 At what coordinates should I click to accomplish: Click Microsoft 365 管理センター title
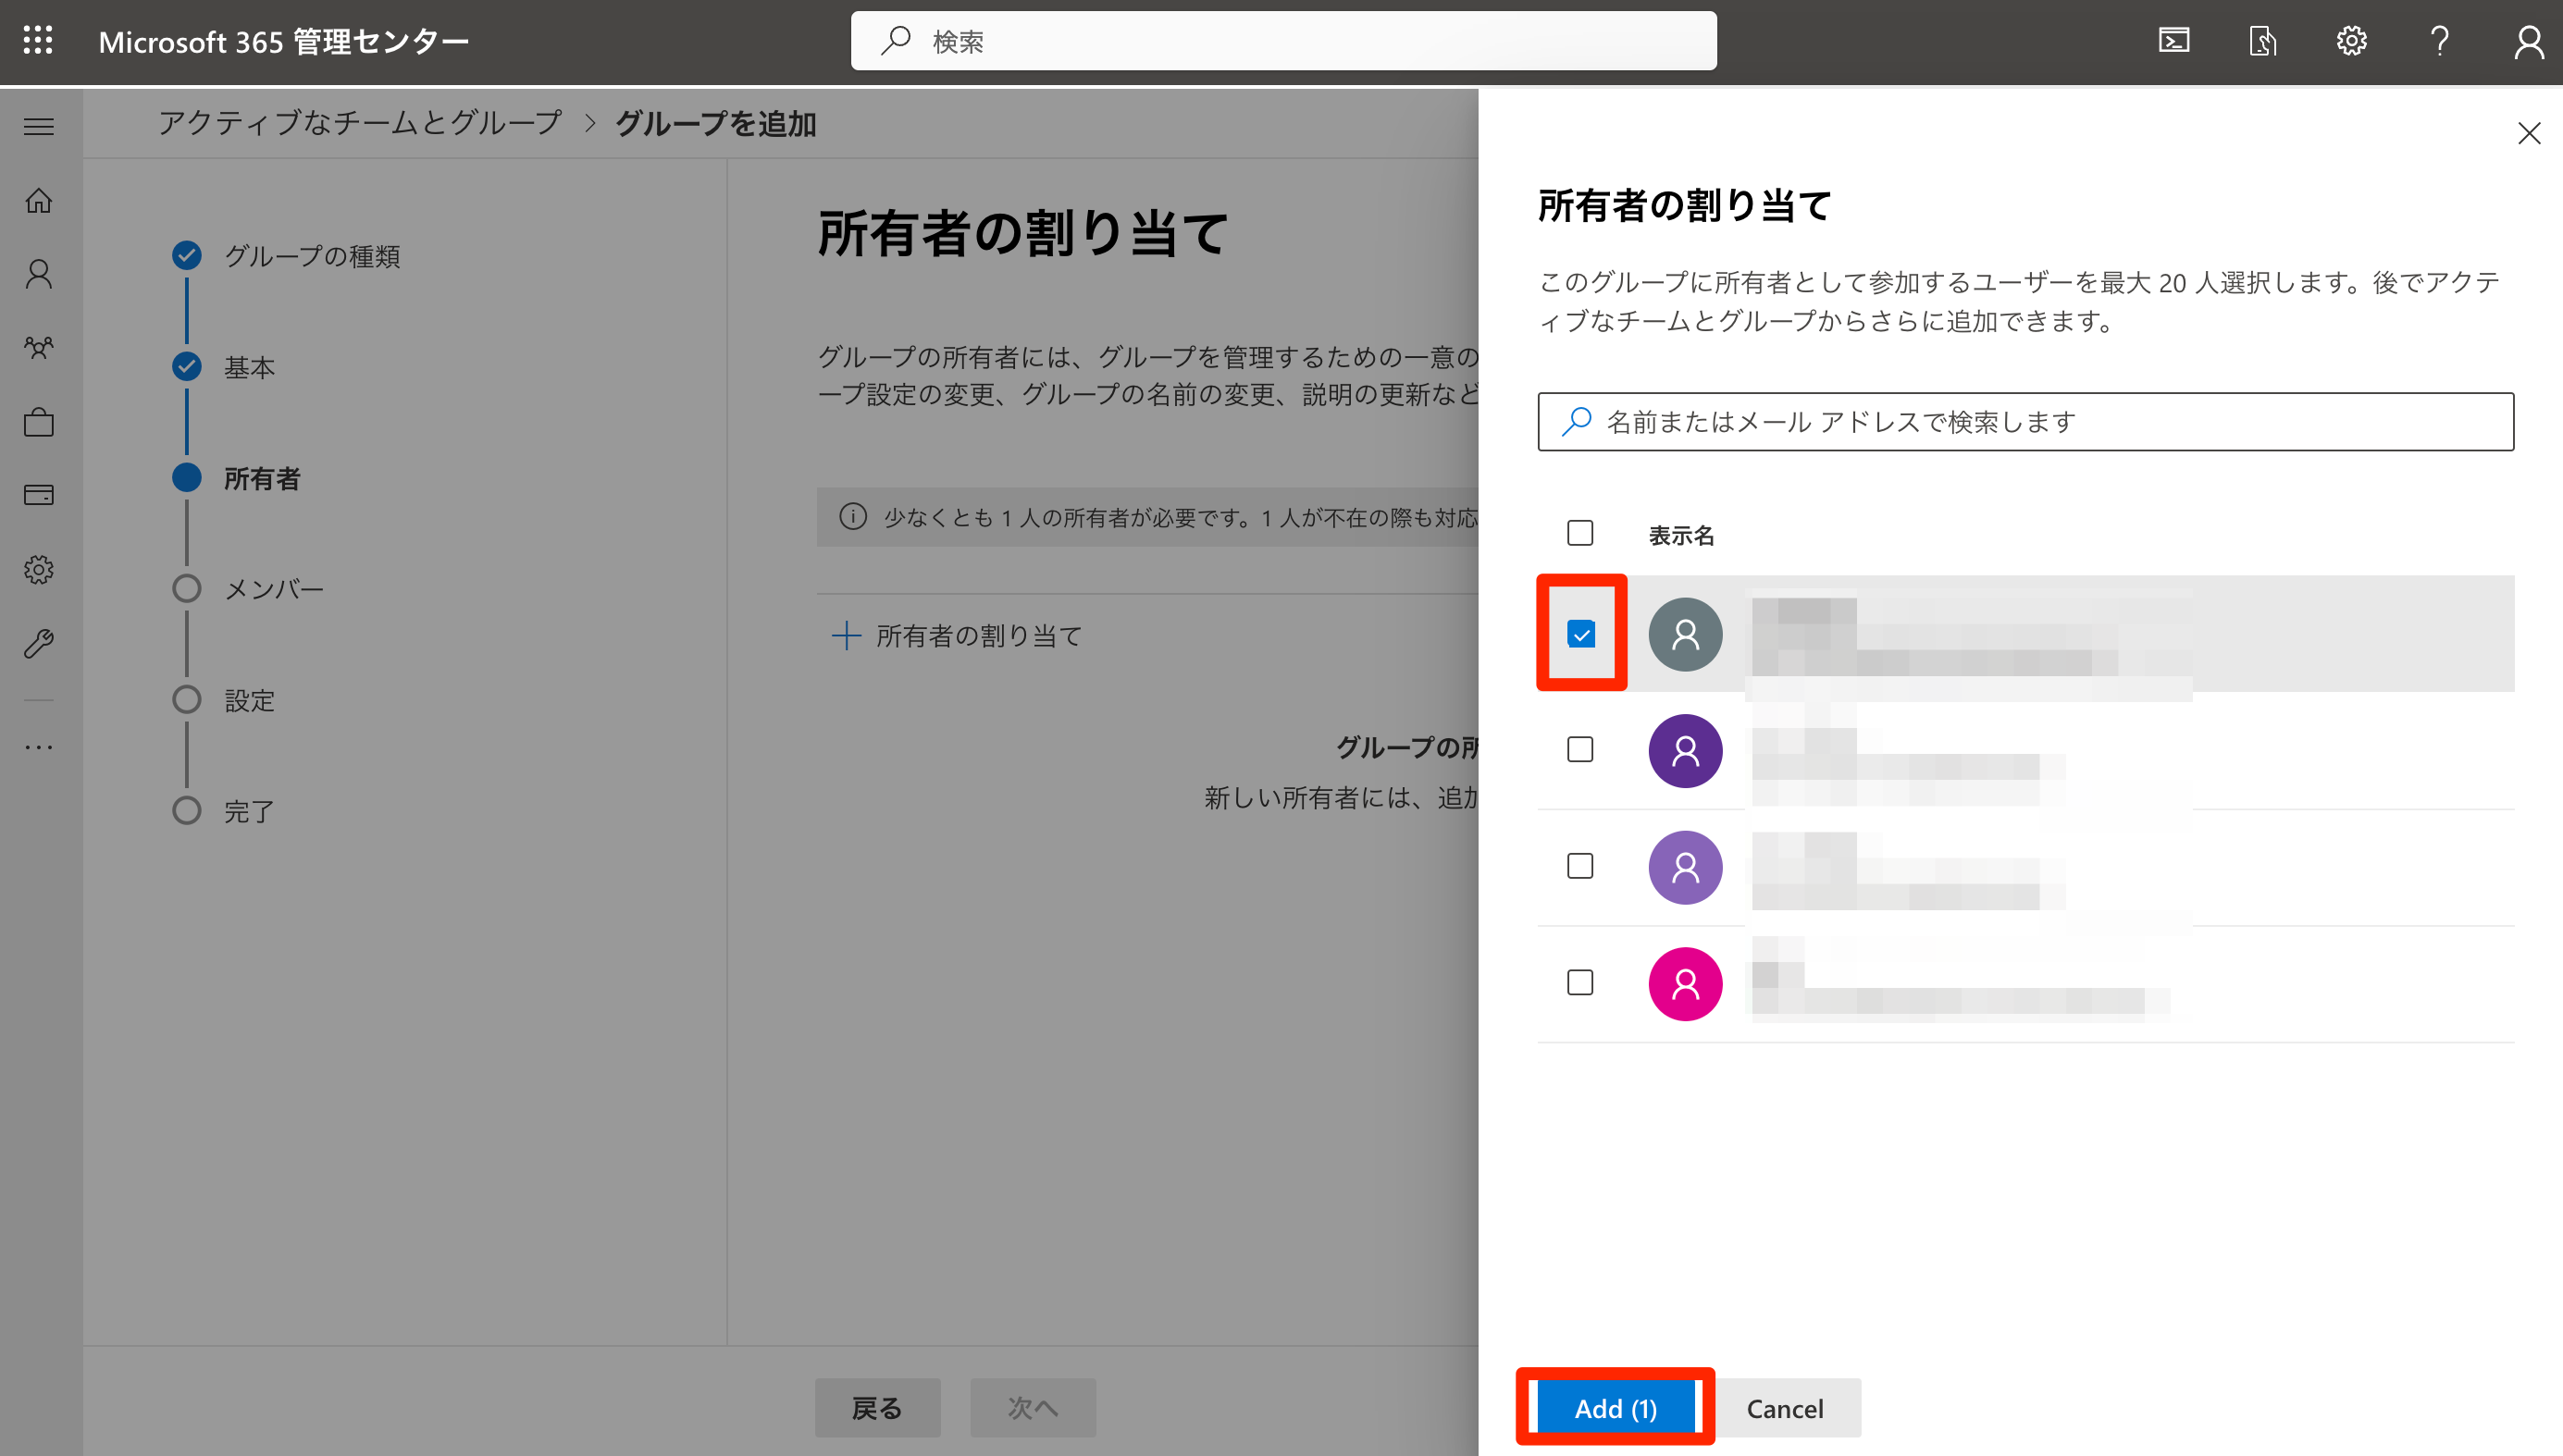283,41
